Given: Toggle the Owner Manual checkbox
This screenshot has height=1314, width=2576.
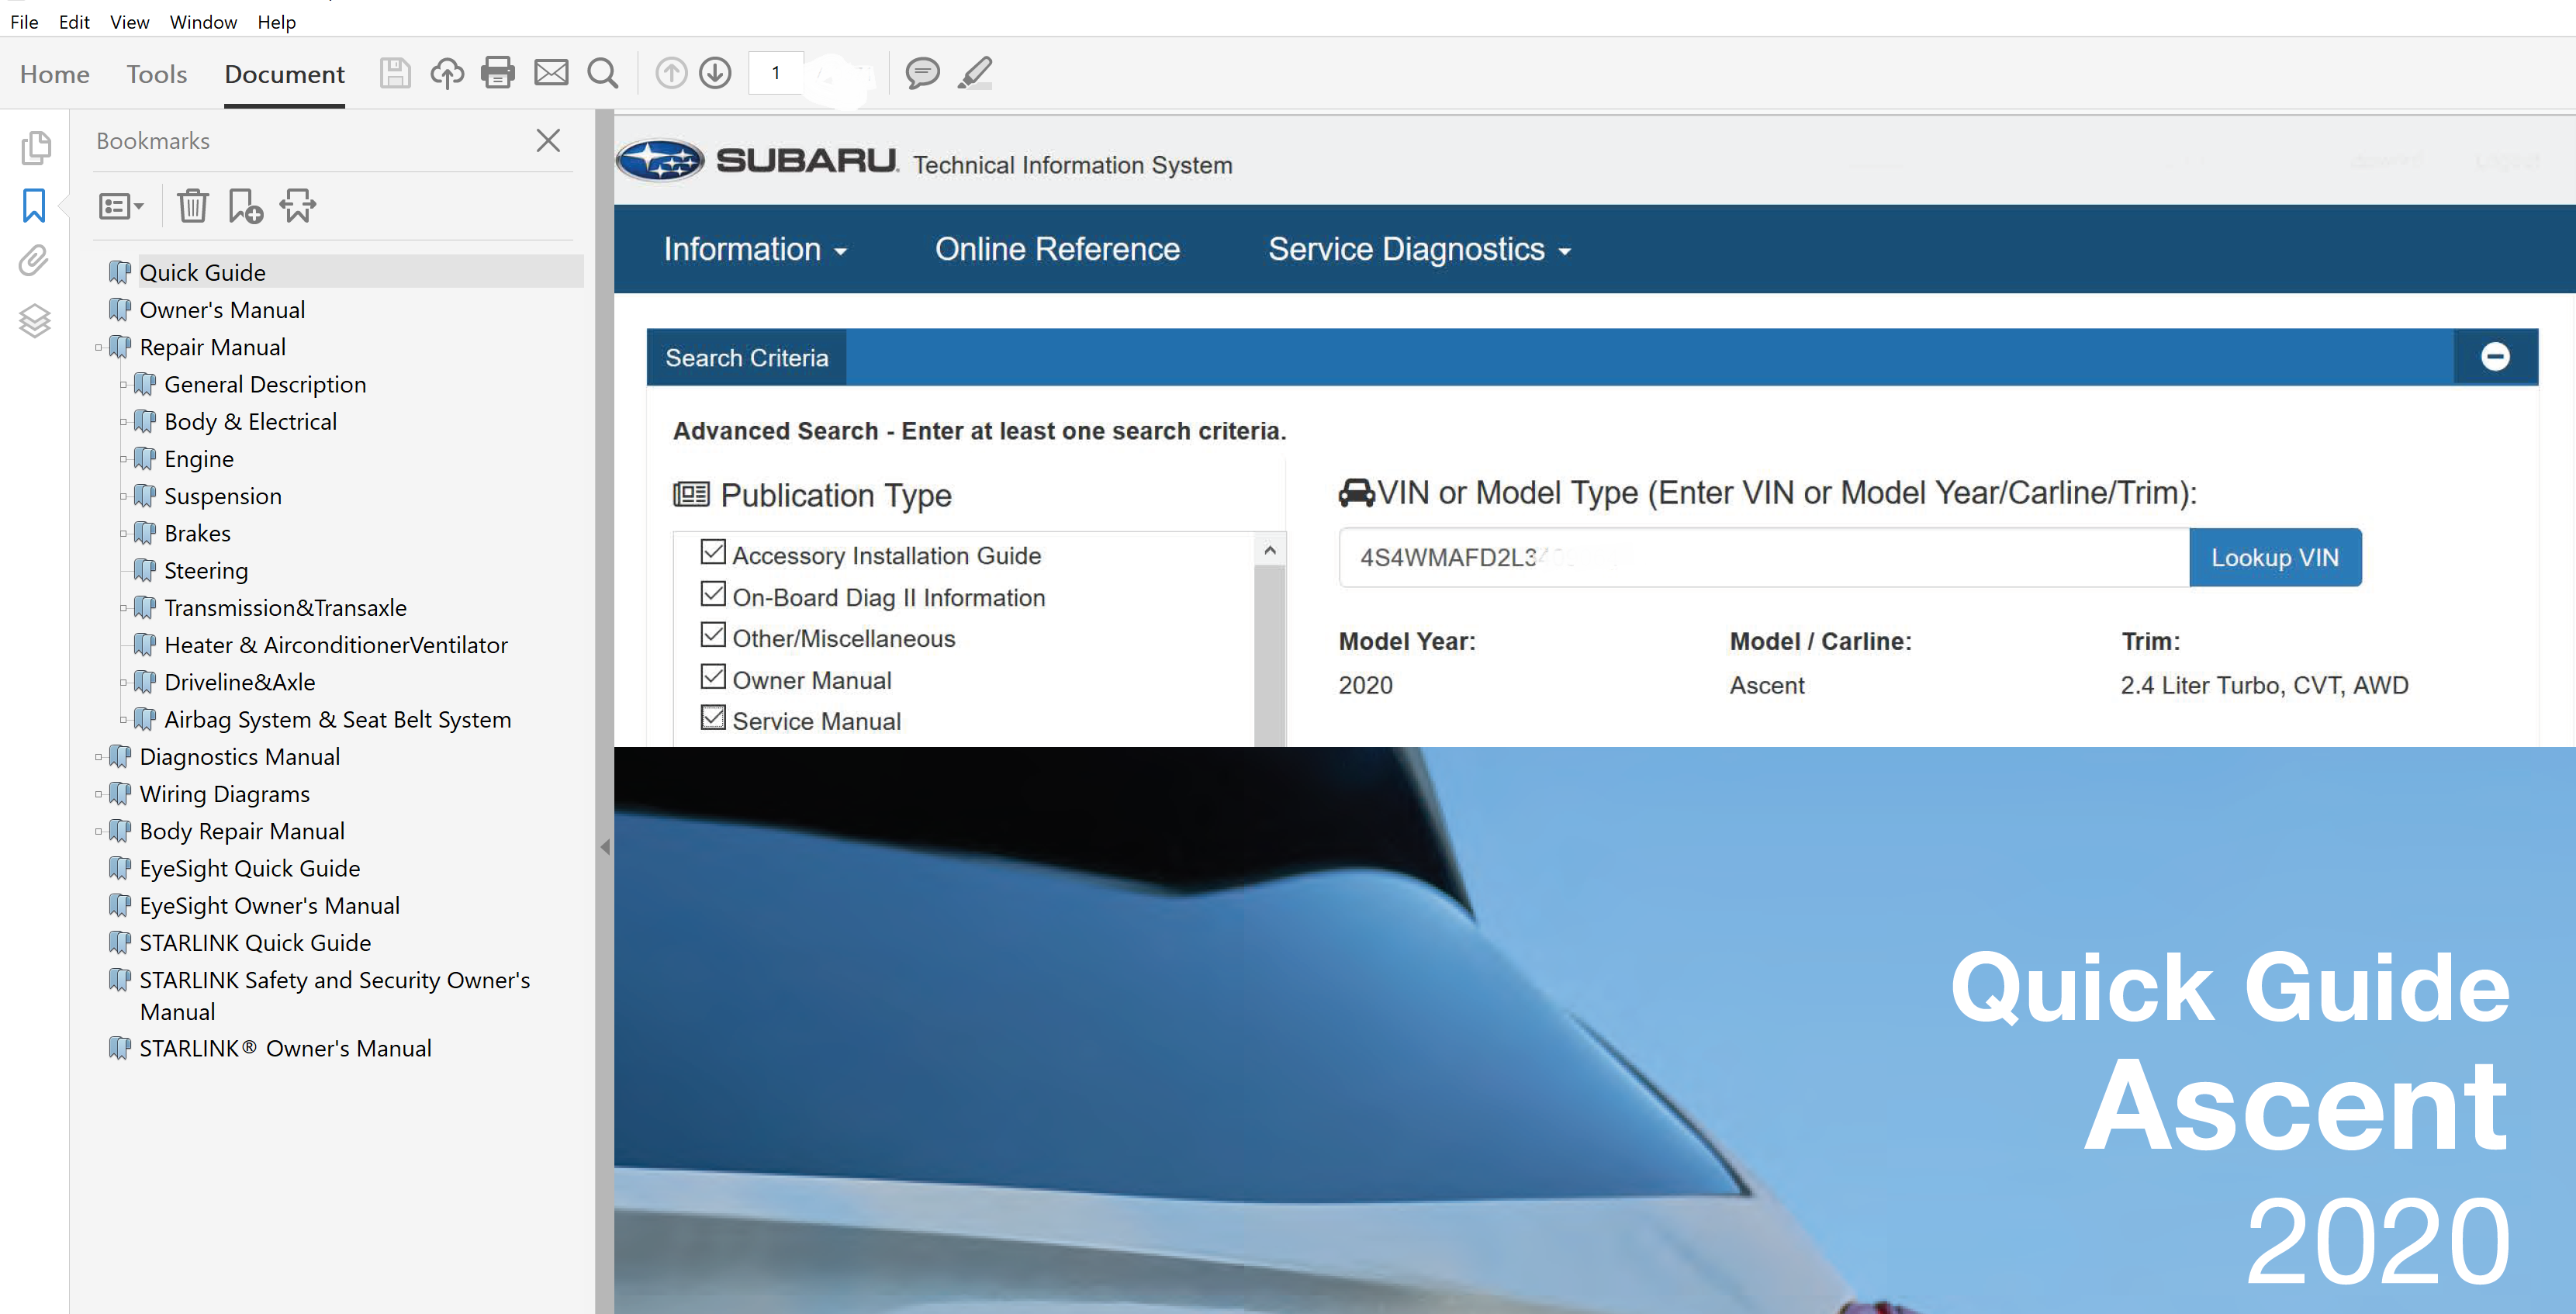Looking at the screenshot, I should (x=713, y=677).
